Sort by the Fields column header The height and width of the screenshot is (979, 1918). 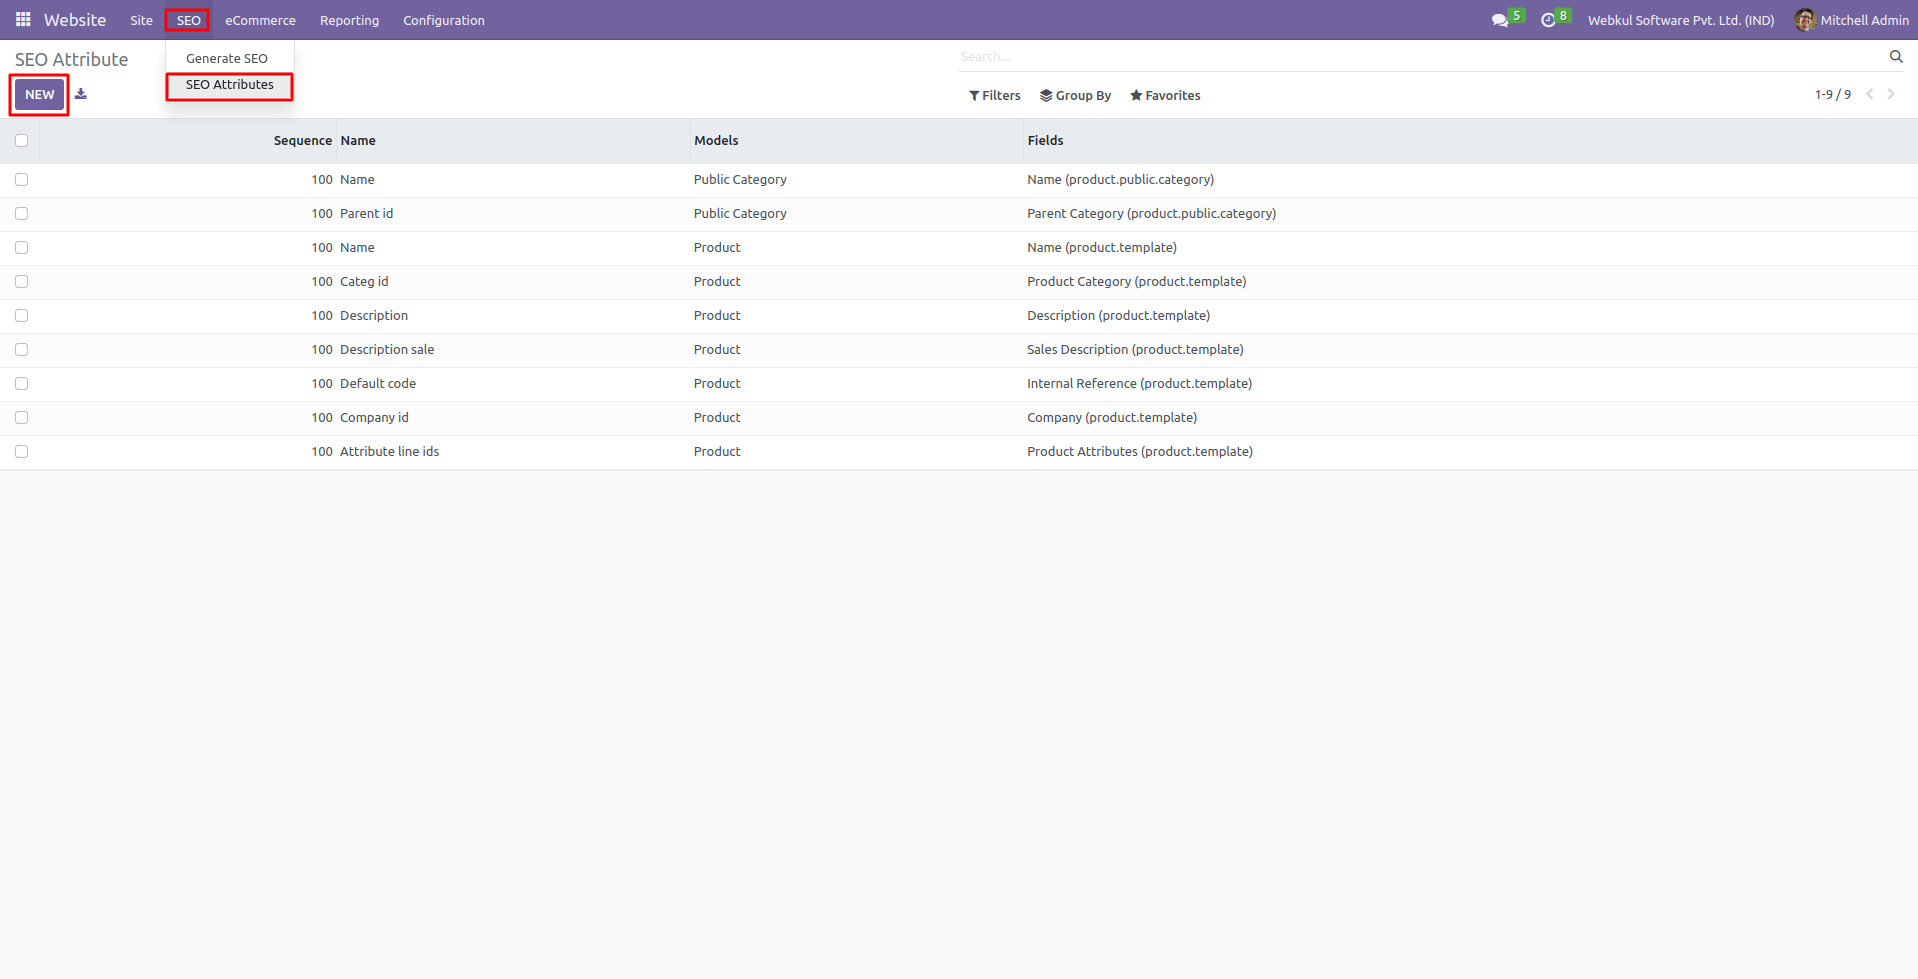(1045, 141)
